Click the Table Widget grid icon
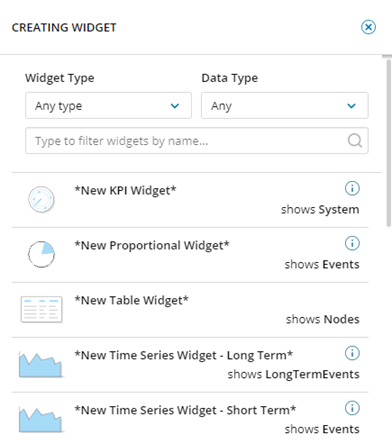 point(41,309)
